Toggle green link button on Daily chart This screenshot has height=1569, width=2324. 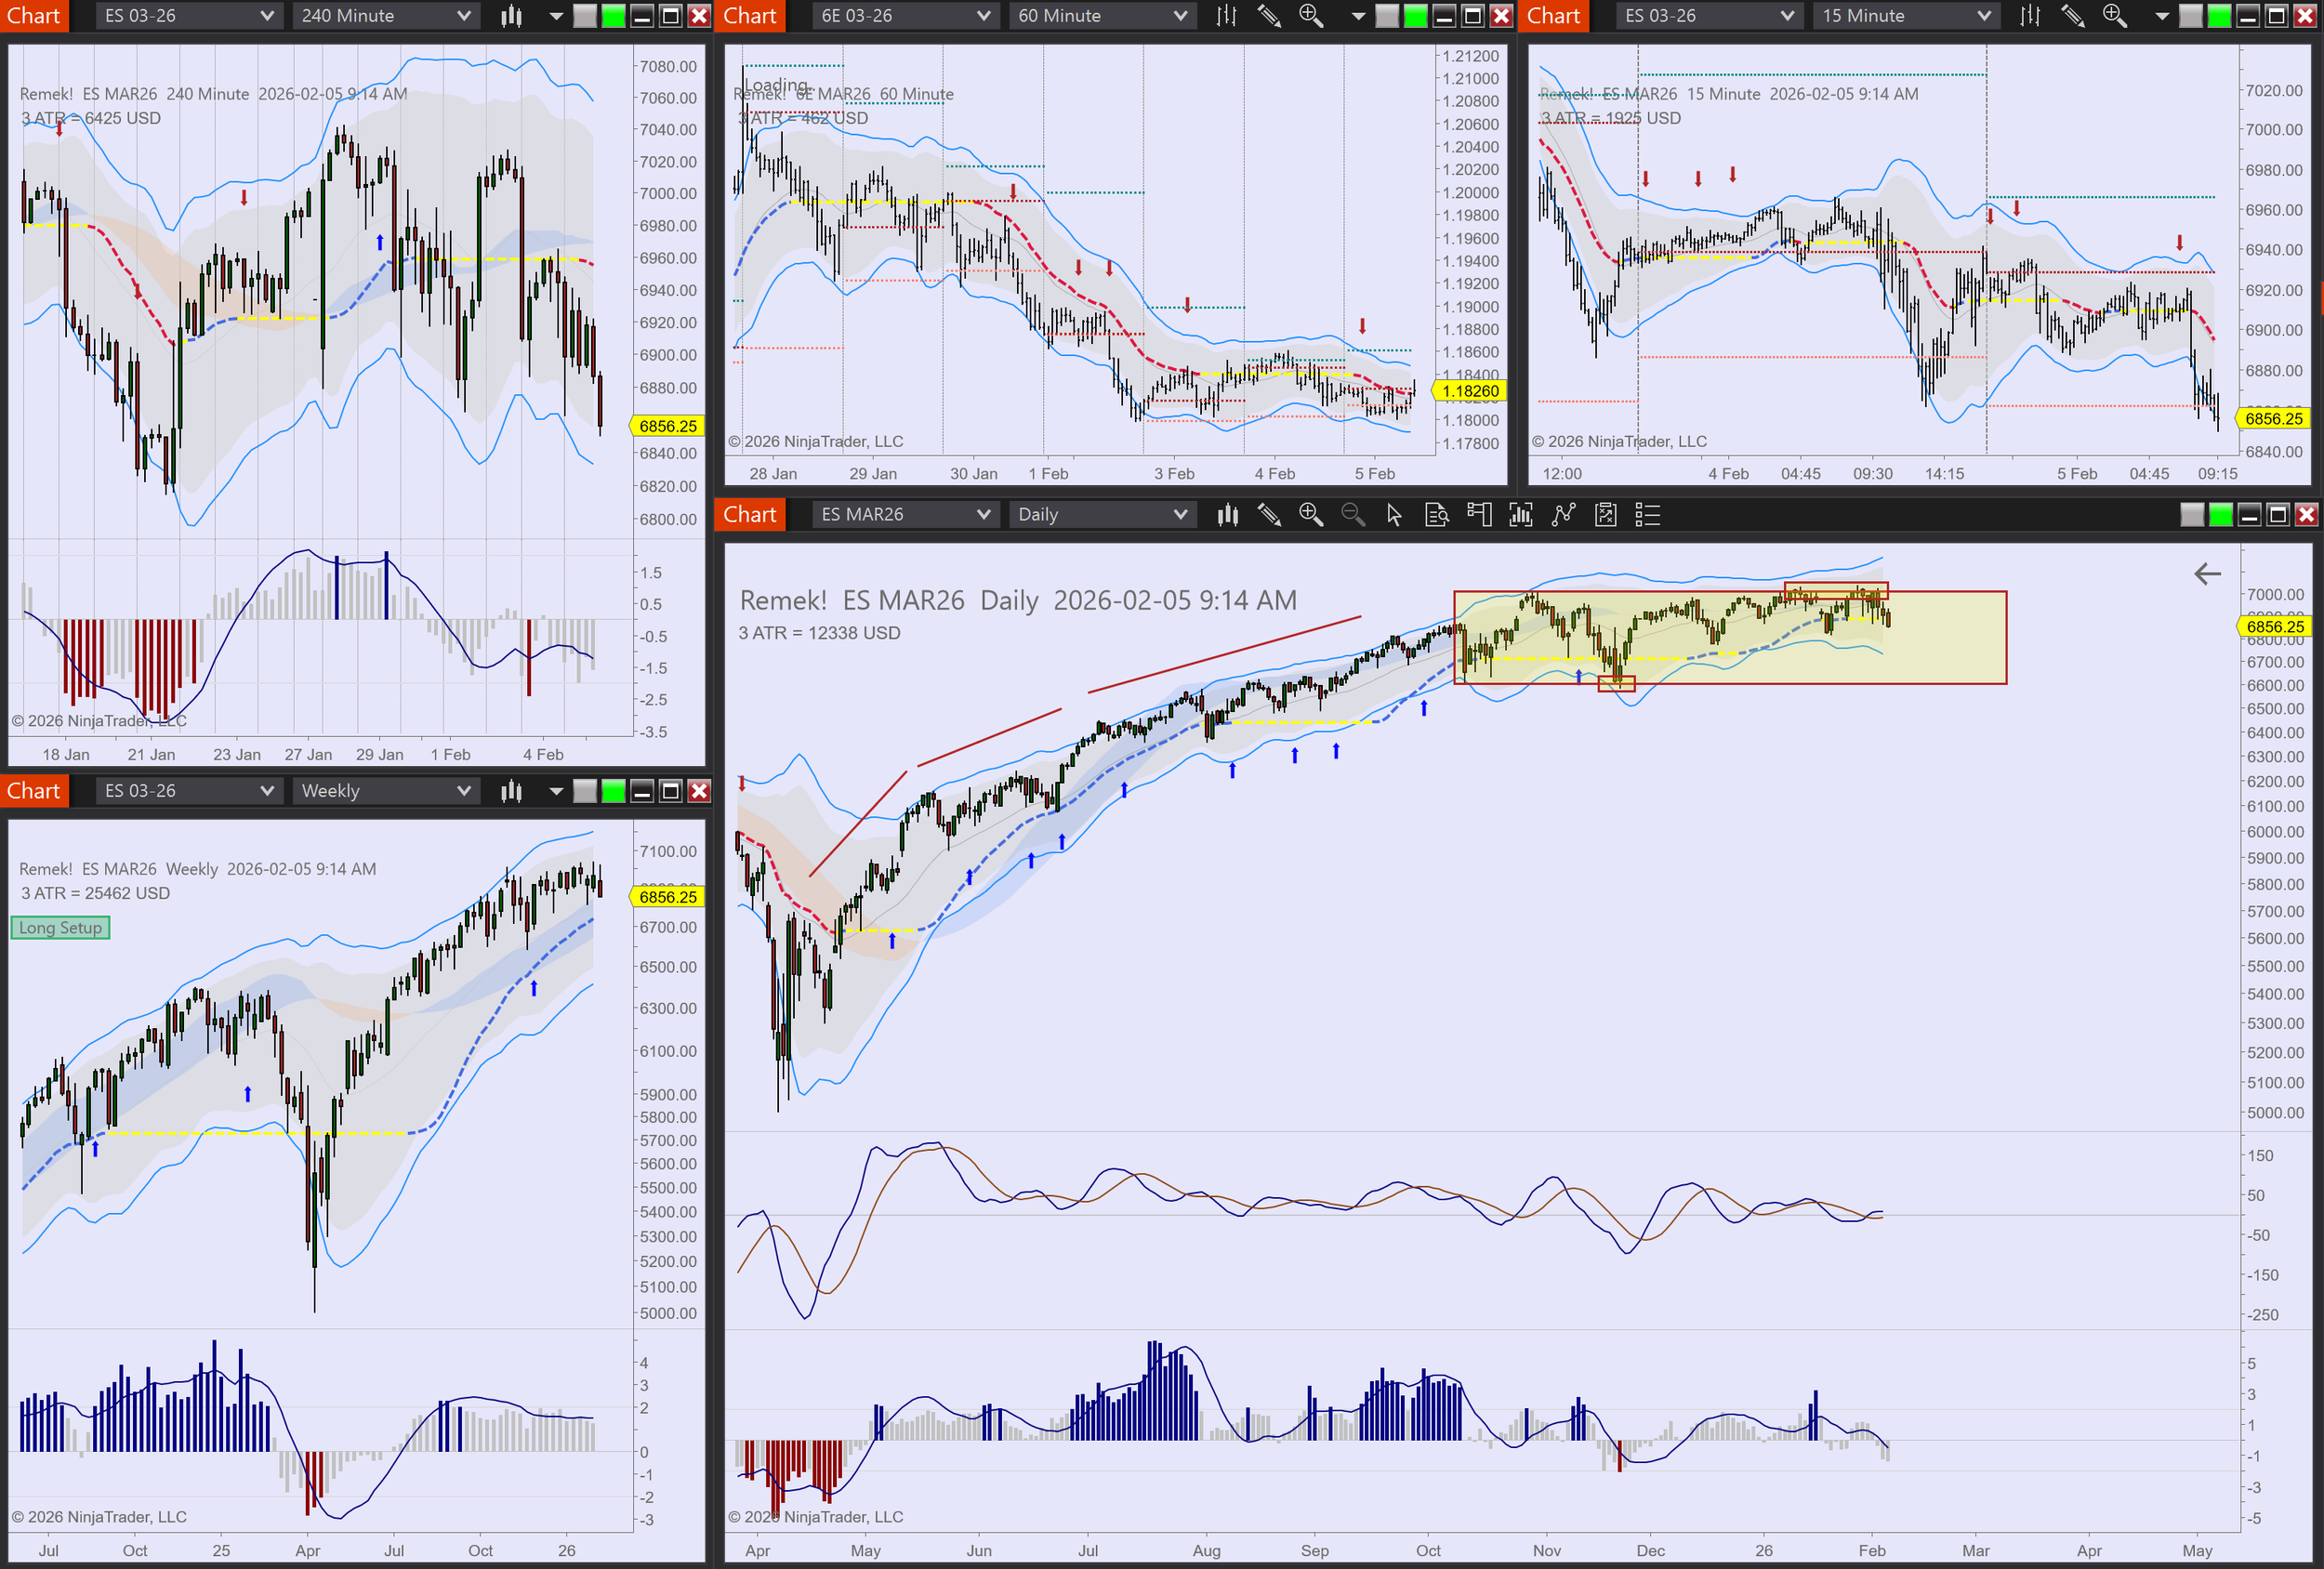point(2220,515)
